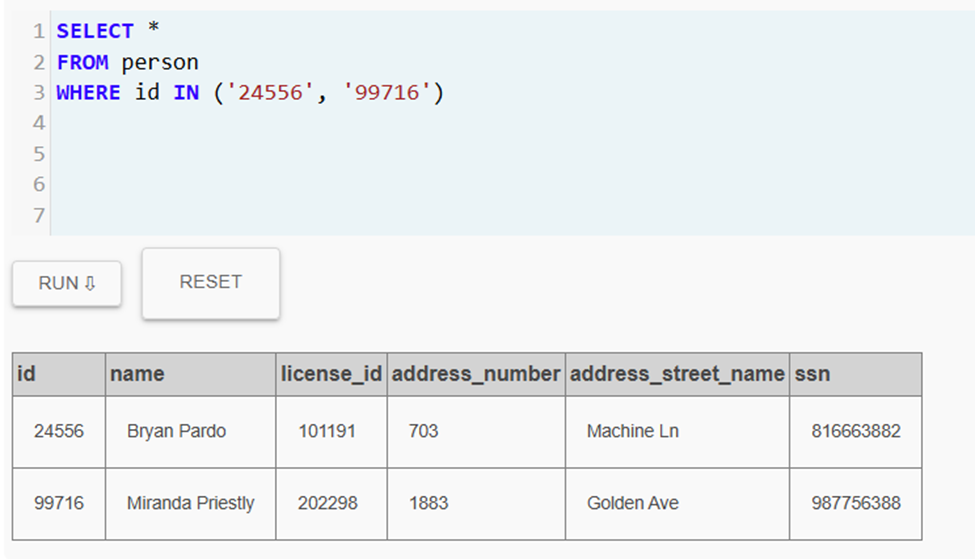Click the empty editor line 5
Image resolution: width=975 pixels, height=559 pixels.
point(512,154)
